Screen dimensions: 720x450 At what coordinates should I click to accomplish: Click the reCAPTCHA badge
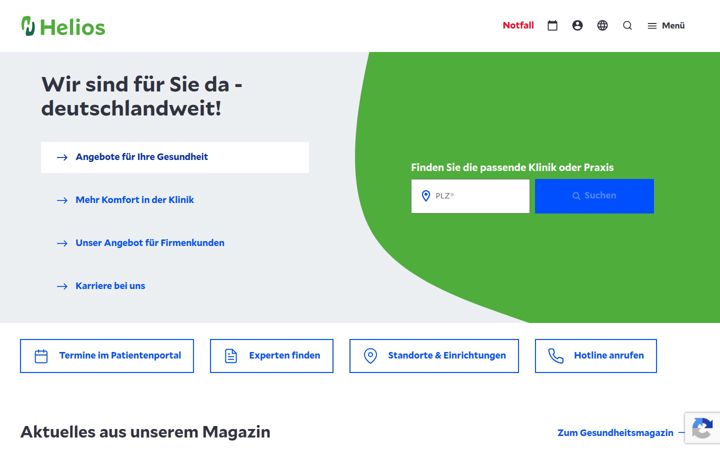[x=702, y=428]
